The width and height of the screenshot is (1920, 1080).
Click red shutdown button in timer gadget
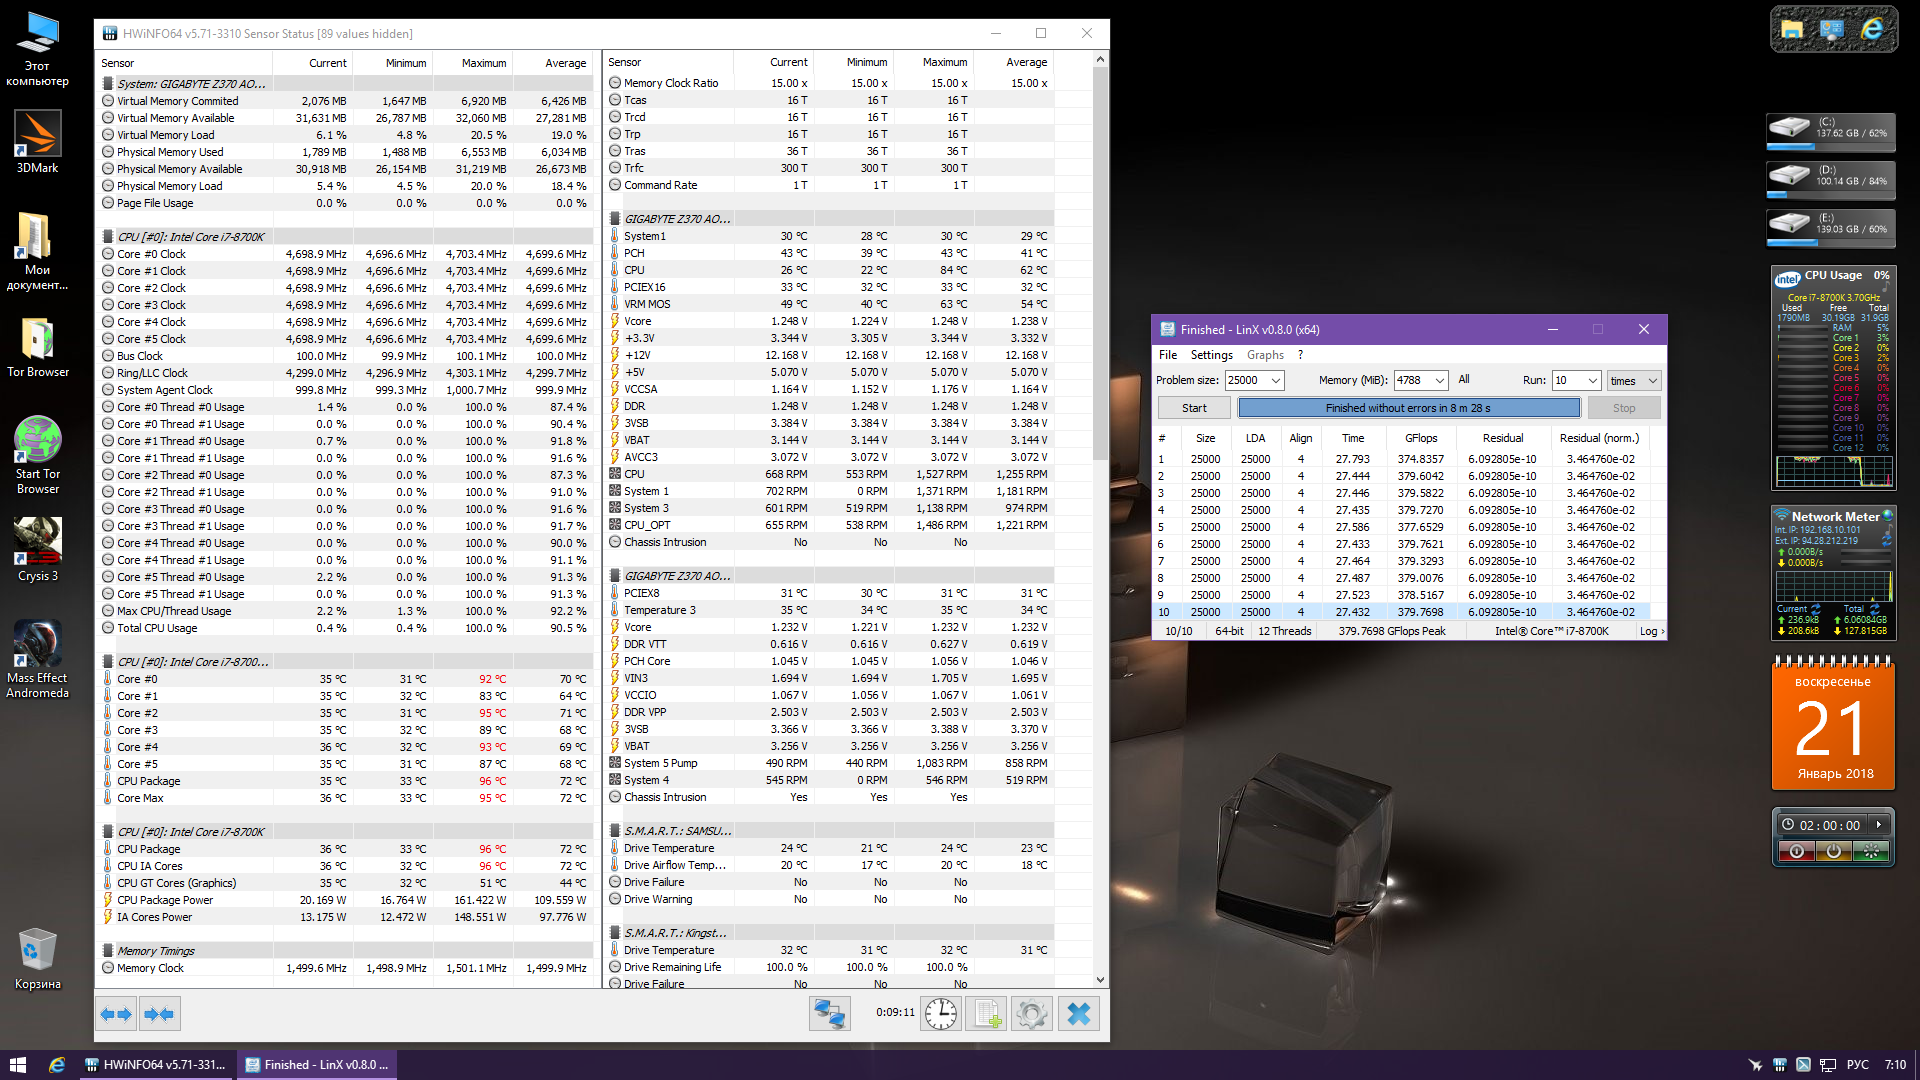tap(1797, 851)
